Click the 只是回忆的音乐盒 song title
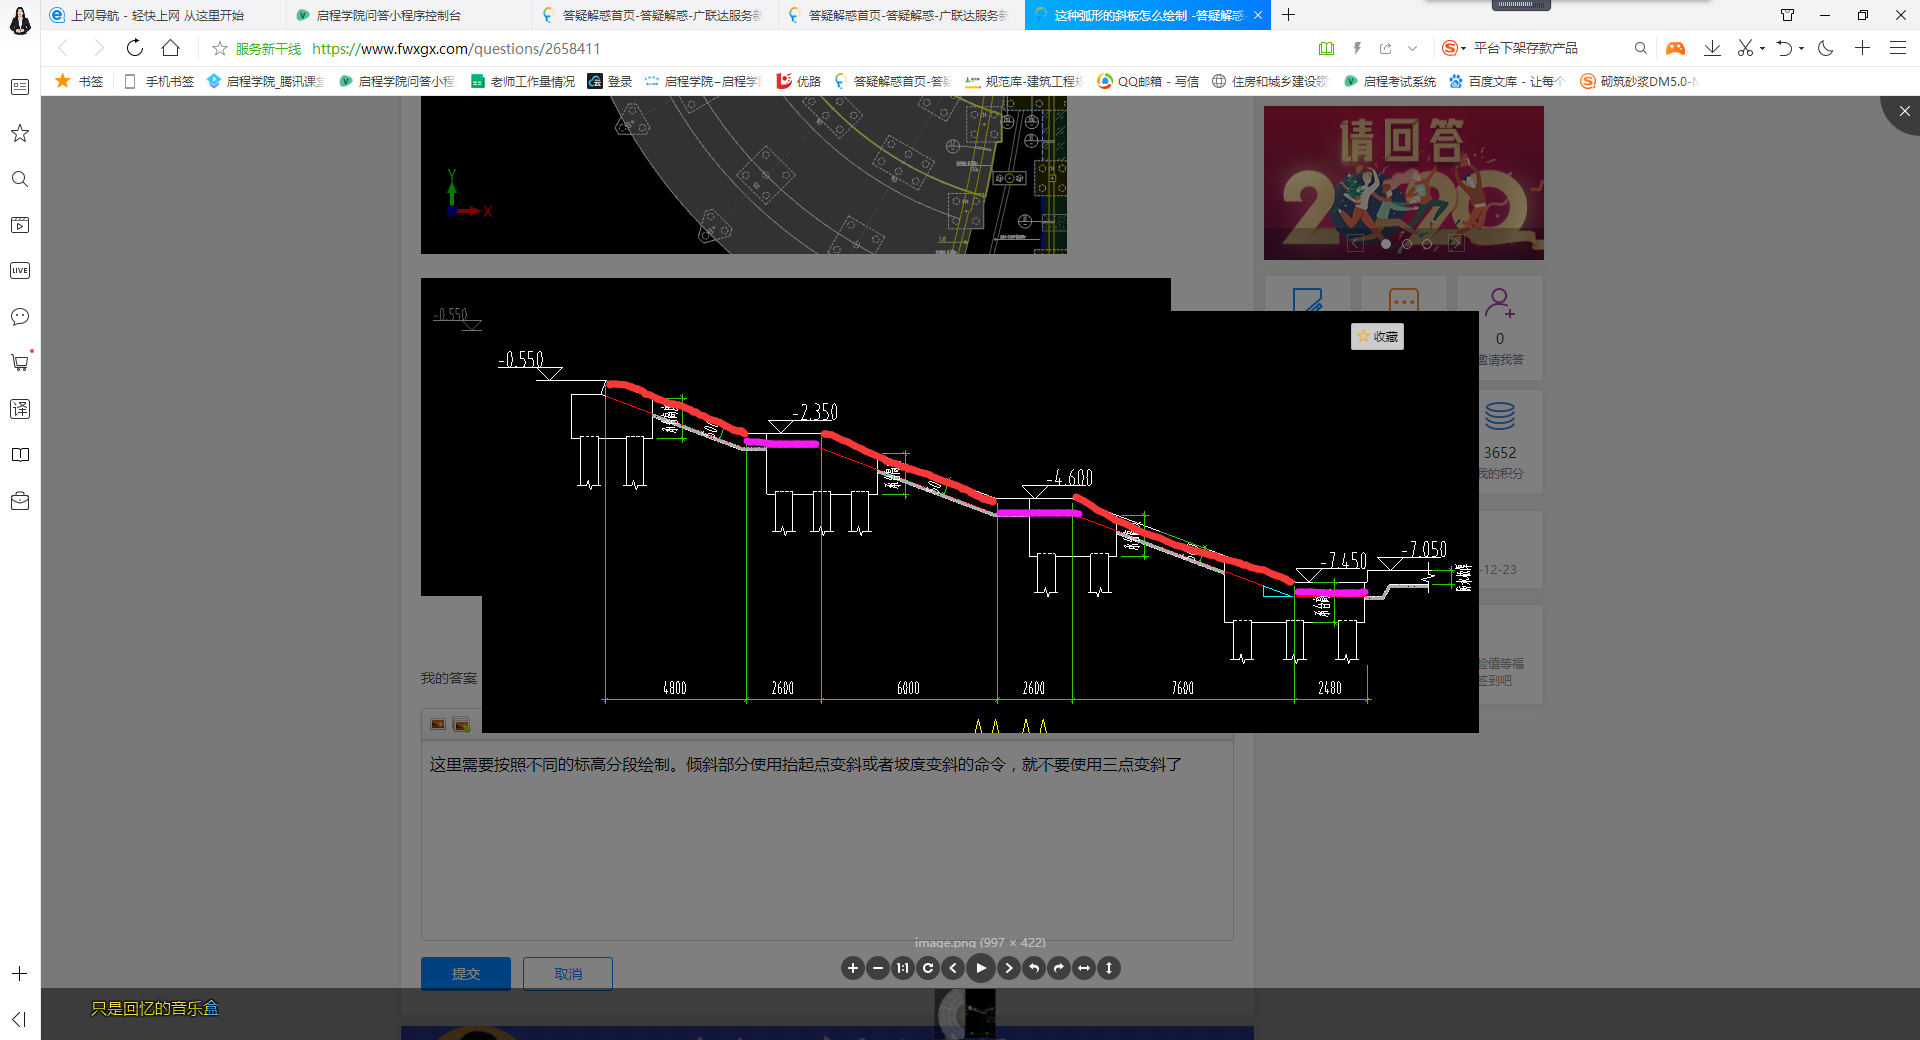Viewport: 1920px width, 1040px height. click(155, 1008)
